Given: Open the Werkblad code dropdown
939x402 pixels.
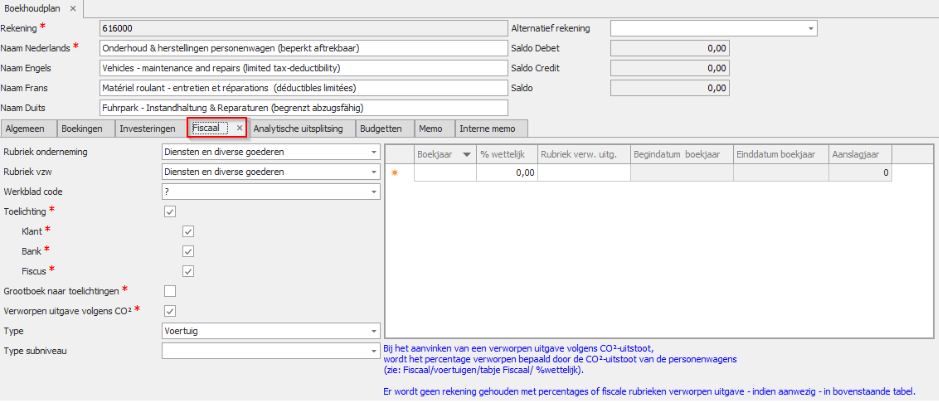Looking at the screenshot, I should point(374,192).
